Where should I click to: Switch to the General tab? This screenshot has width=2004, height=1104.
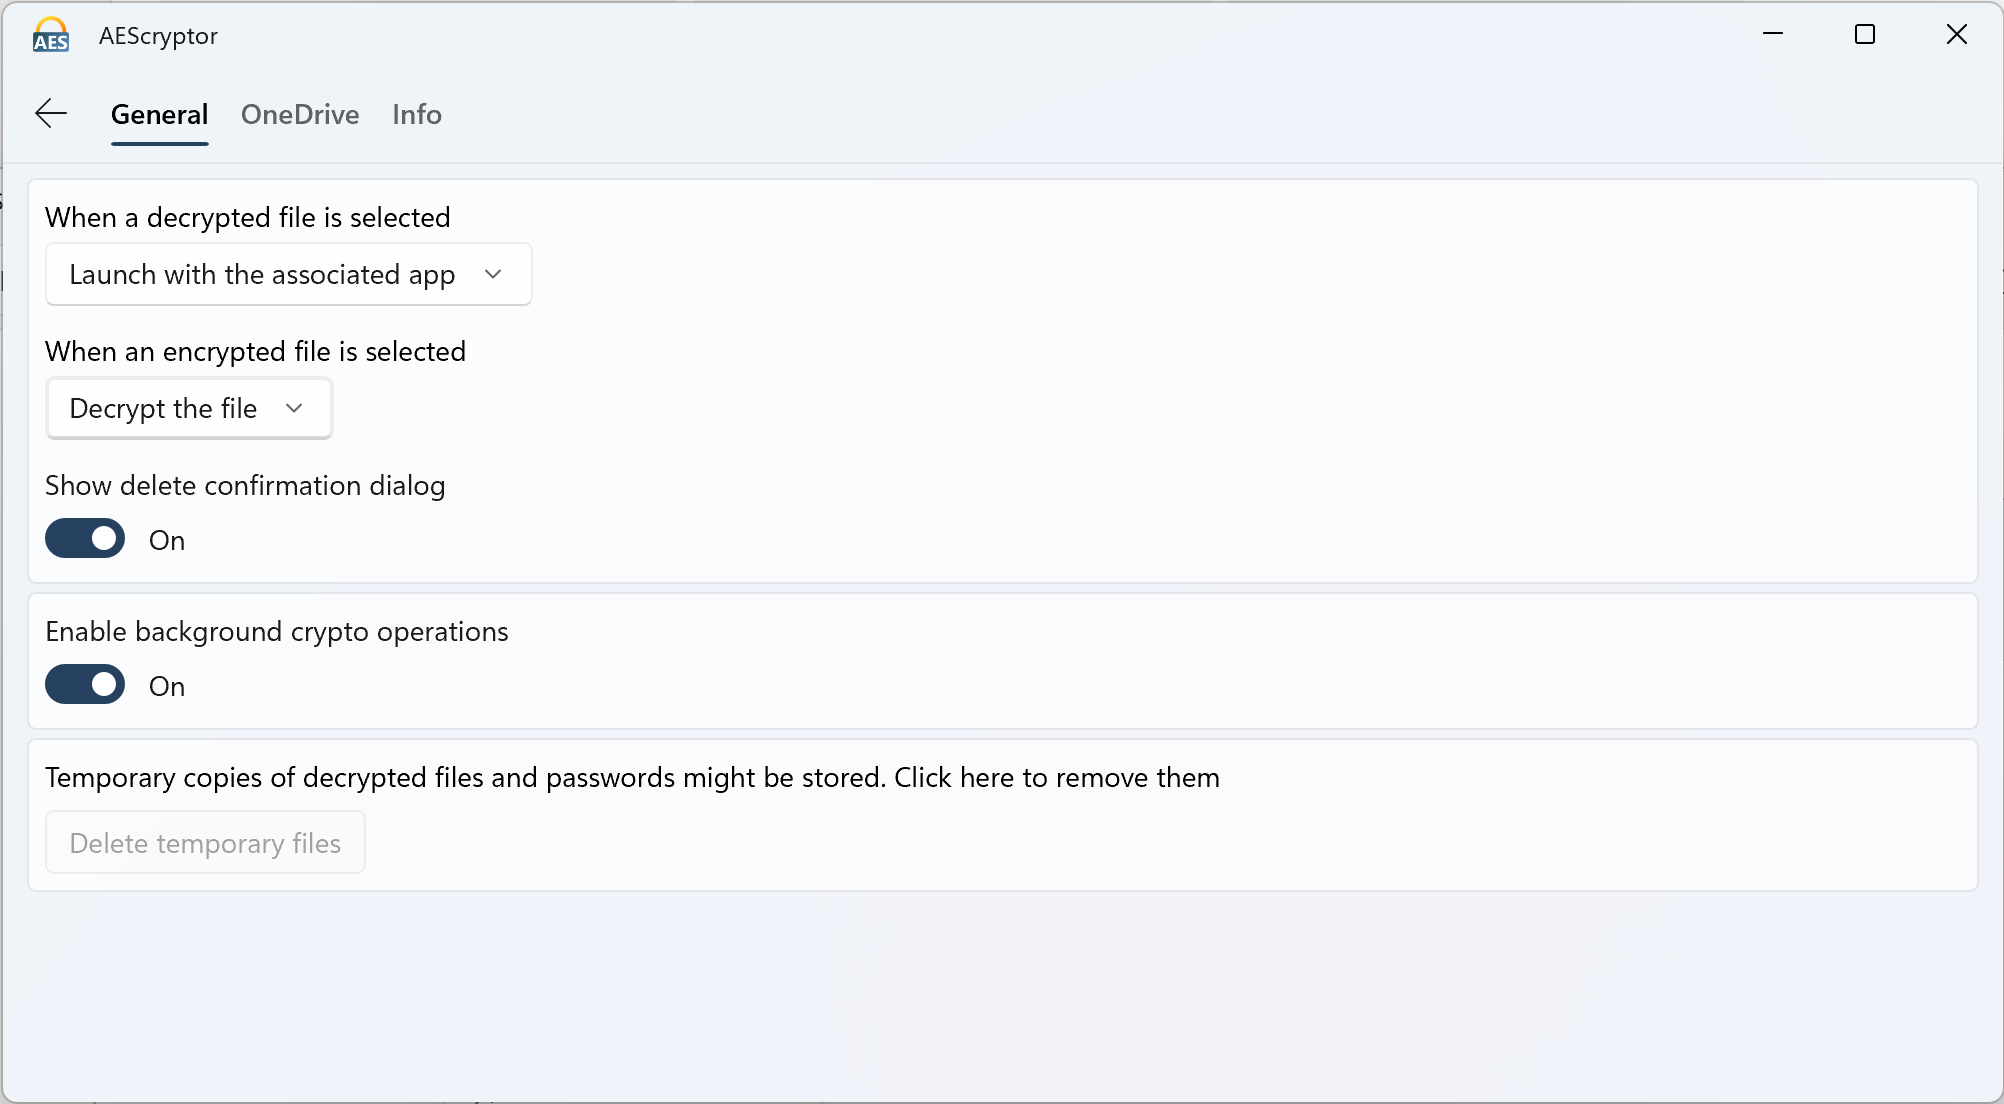tap(159, 114)
